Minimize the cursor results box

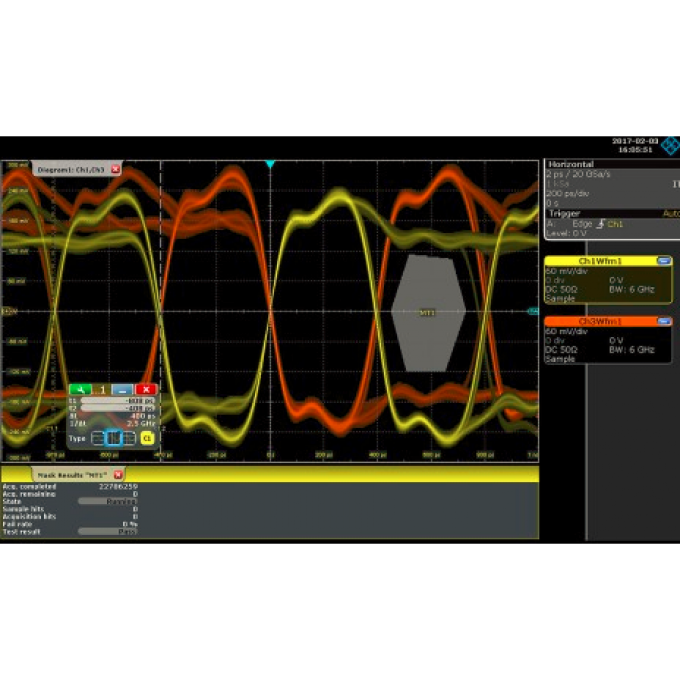(x=122, y=389)
